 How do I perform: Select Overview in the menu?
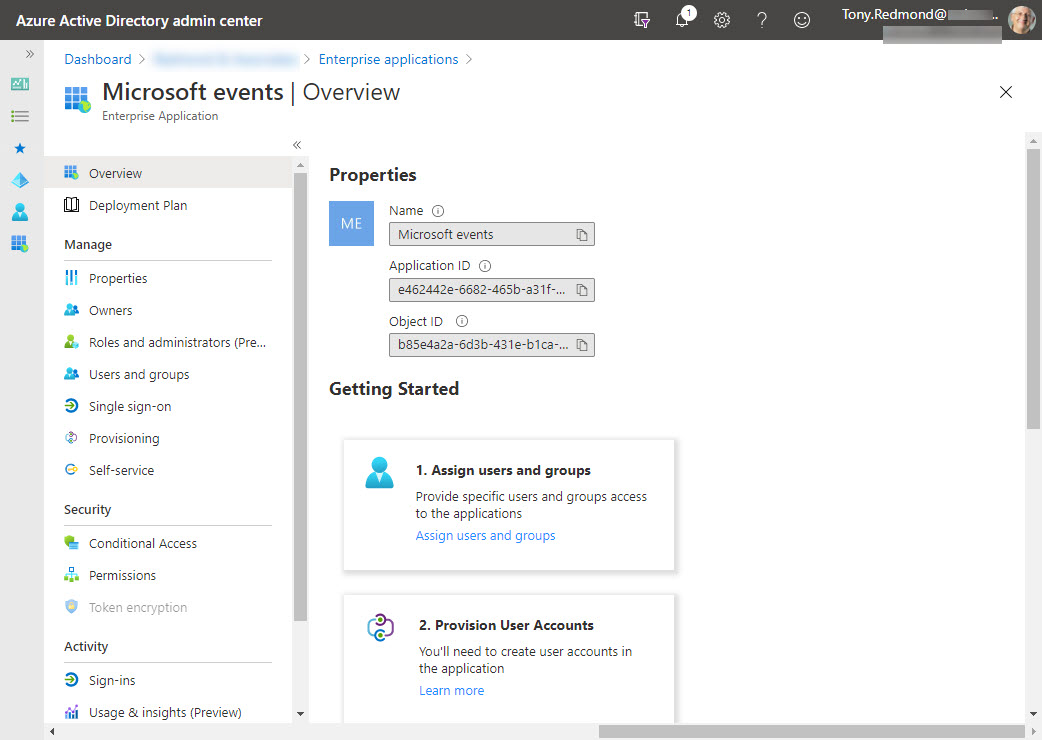(x=168, y=173)
